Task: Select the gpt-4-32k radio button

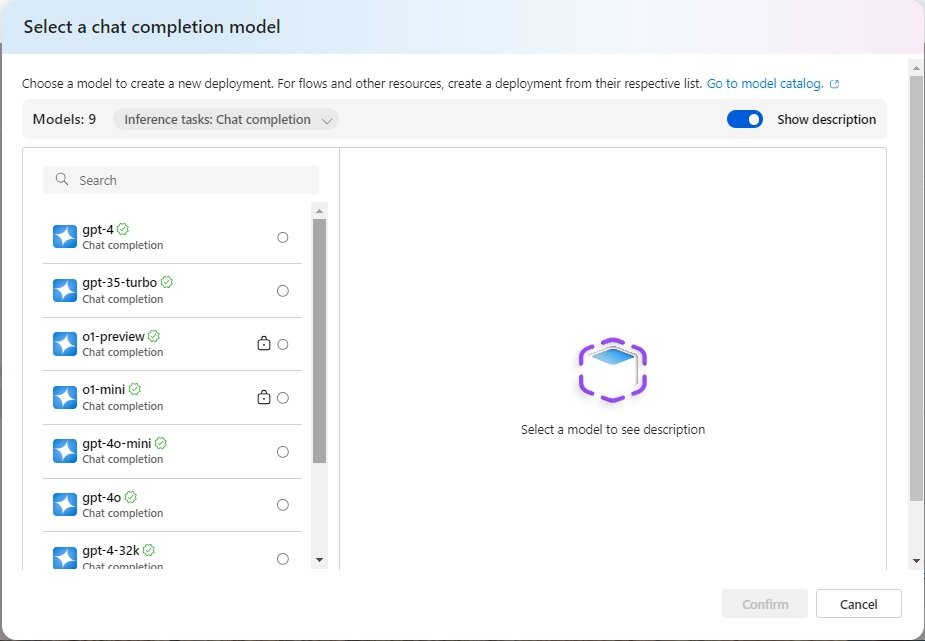Action: (x=283, y=558)
